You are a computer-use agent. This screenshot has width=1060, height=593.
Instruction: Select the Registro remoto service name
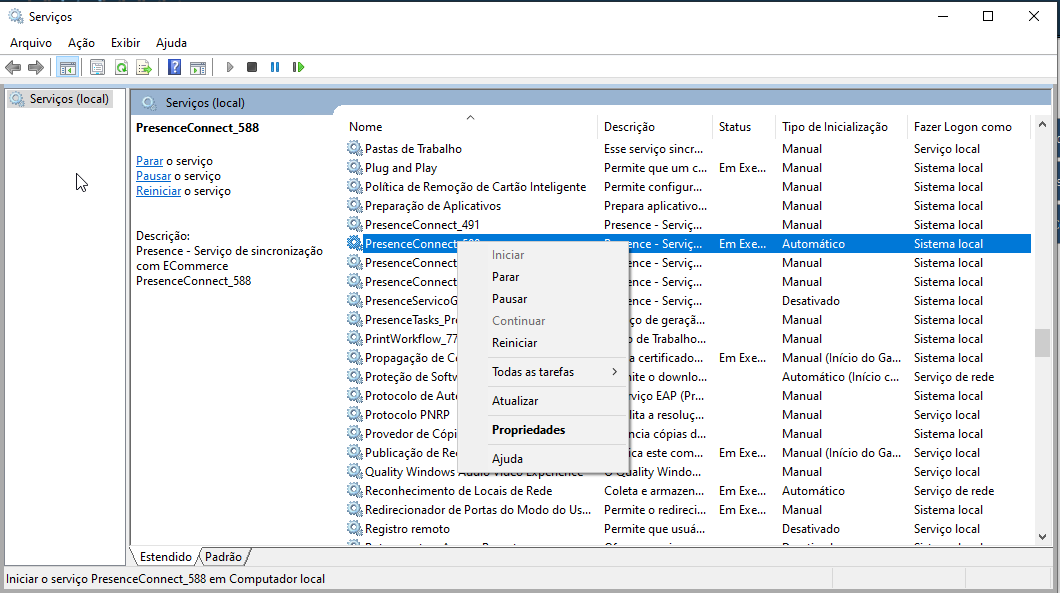pyautogui.click(x=407, y=529)
